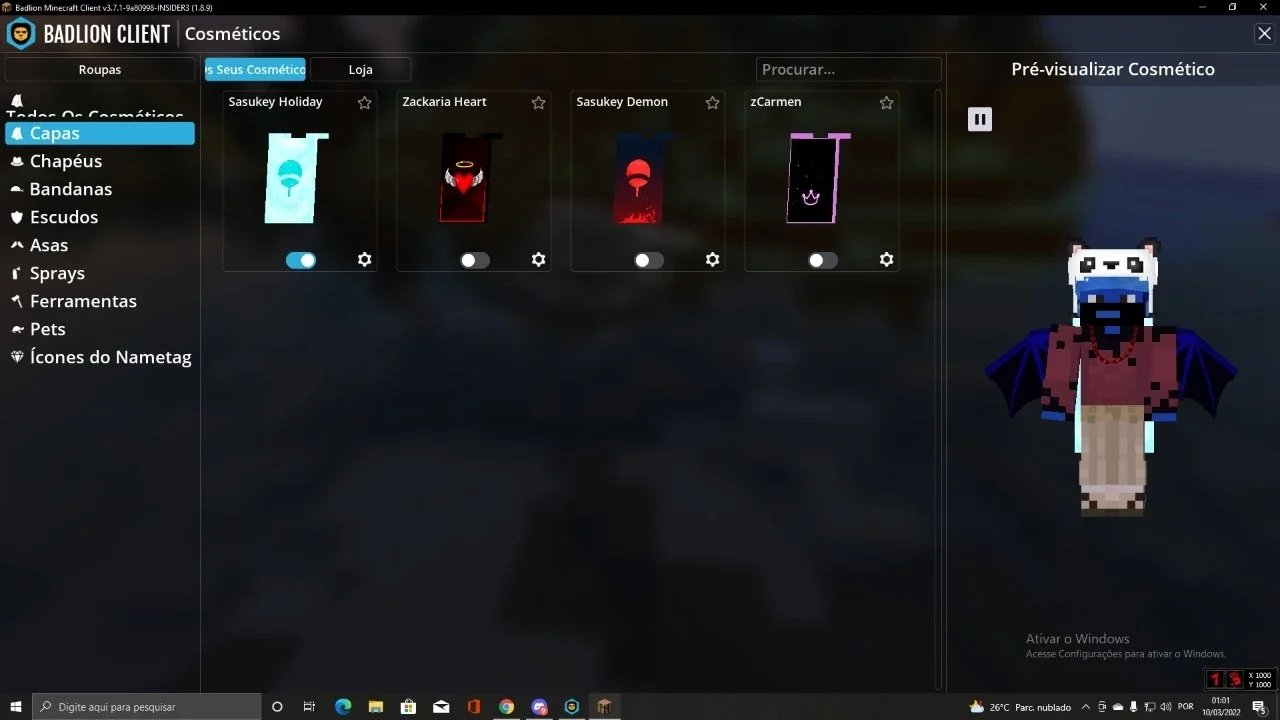Open Sasukey Demon cape settings gear
This screenshot has height=720, width=1280.
click(713, 260)
